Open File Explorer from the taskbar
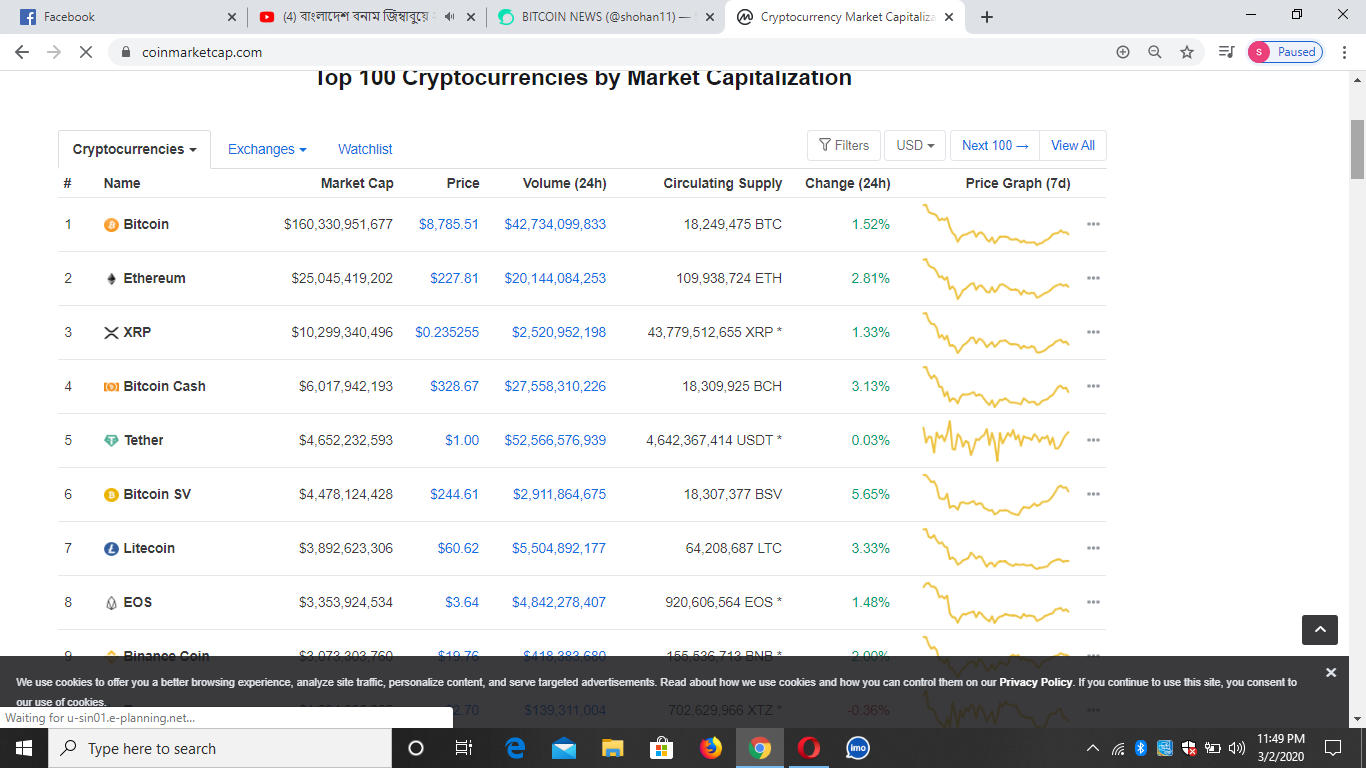This screenshot has width=1366, height=768. pyautogui.click(x=613, y=748)
